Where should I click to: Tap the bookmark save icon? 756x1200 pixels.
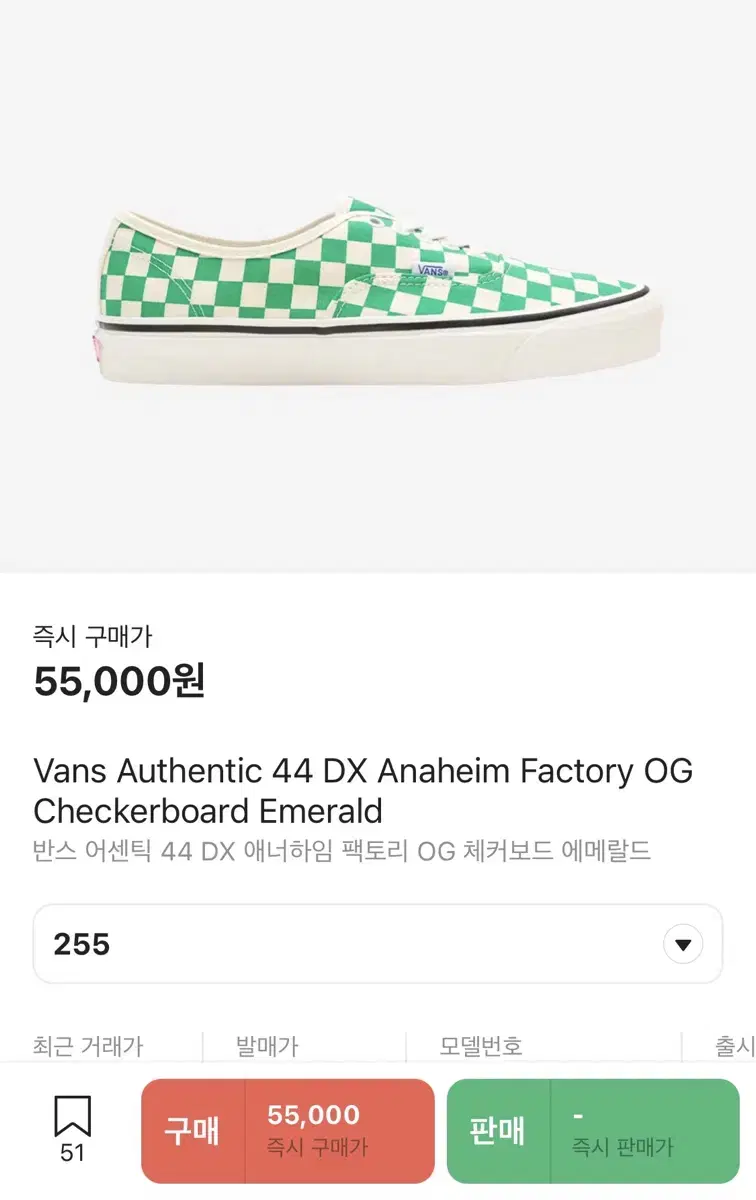tap(72, 1116)
